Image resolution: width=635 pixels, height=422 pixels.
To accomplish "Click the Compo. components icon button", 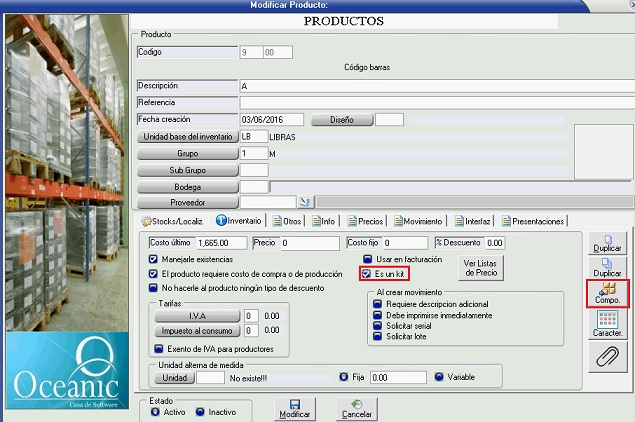I will tap(607, 293).
